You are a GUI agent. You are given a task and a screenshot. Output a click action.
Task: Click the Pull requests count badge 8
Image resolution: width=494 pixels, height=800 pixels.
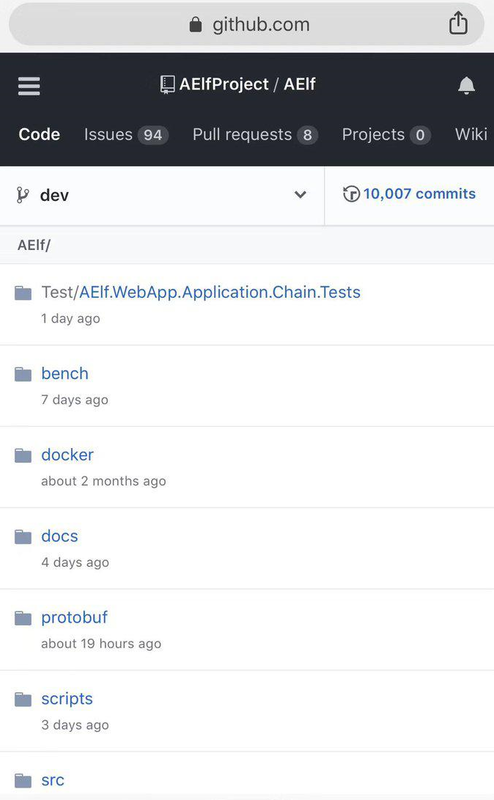click(307, 135)
